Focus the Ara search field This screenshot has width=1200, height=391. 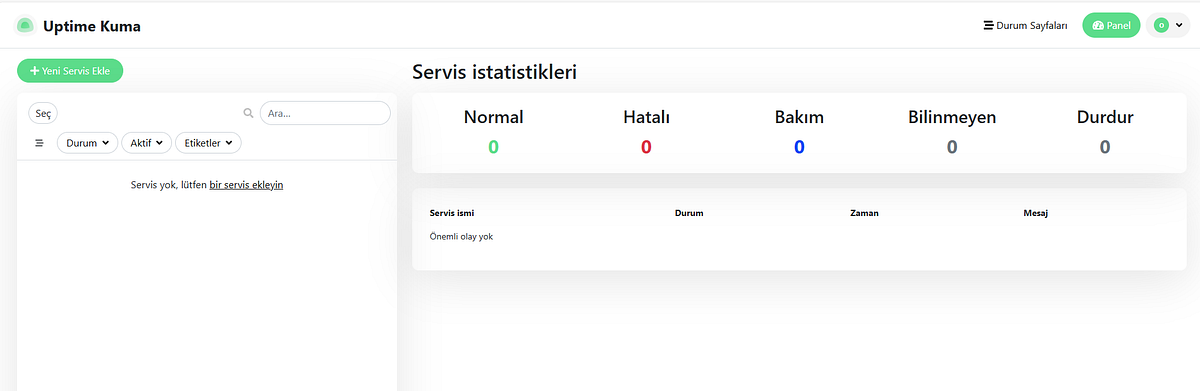coord(325,113)
